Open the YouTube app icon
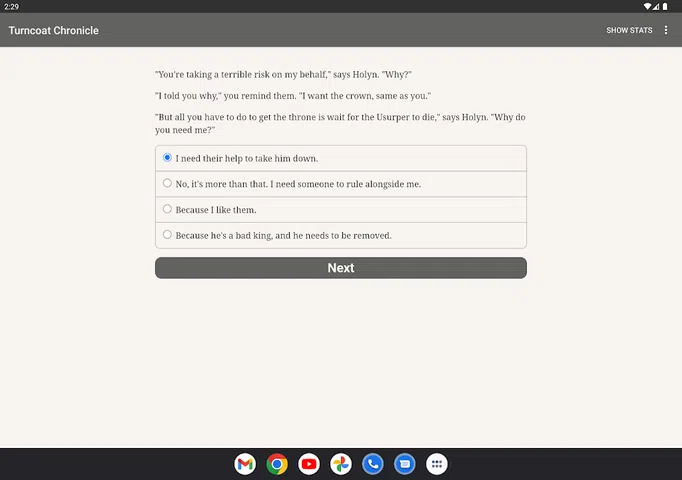This screenshot has width=682, height=480. 309,464
